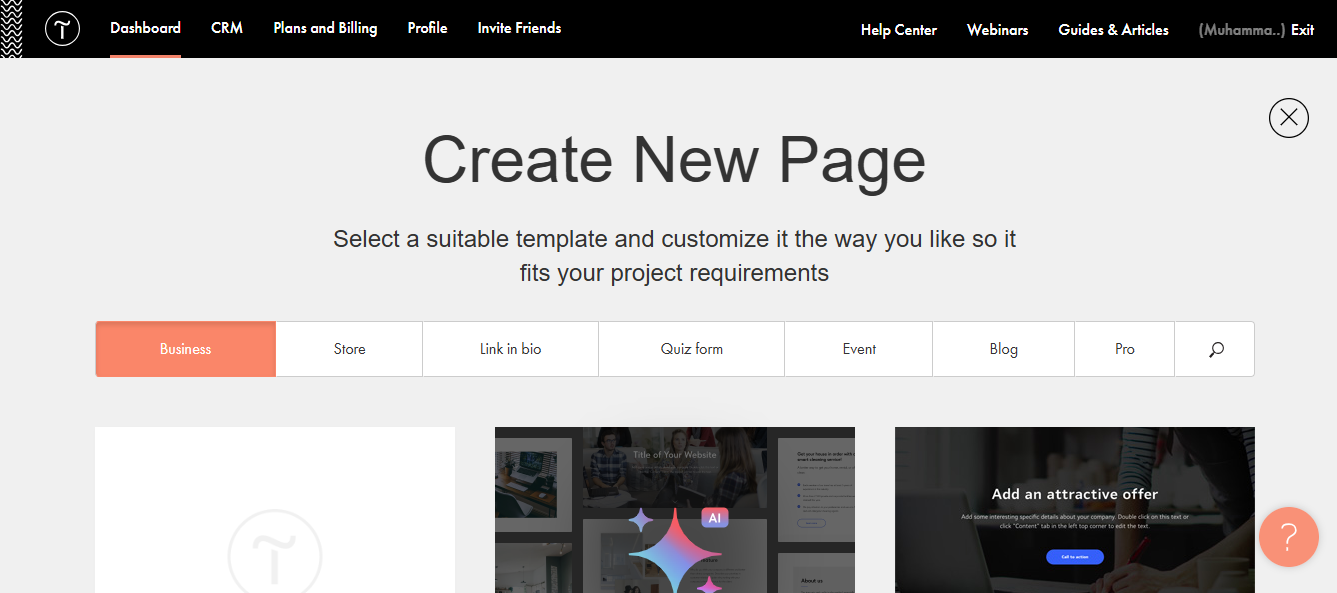Choose the blank page template thumbnail

[275, 510]
